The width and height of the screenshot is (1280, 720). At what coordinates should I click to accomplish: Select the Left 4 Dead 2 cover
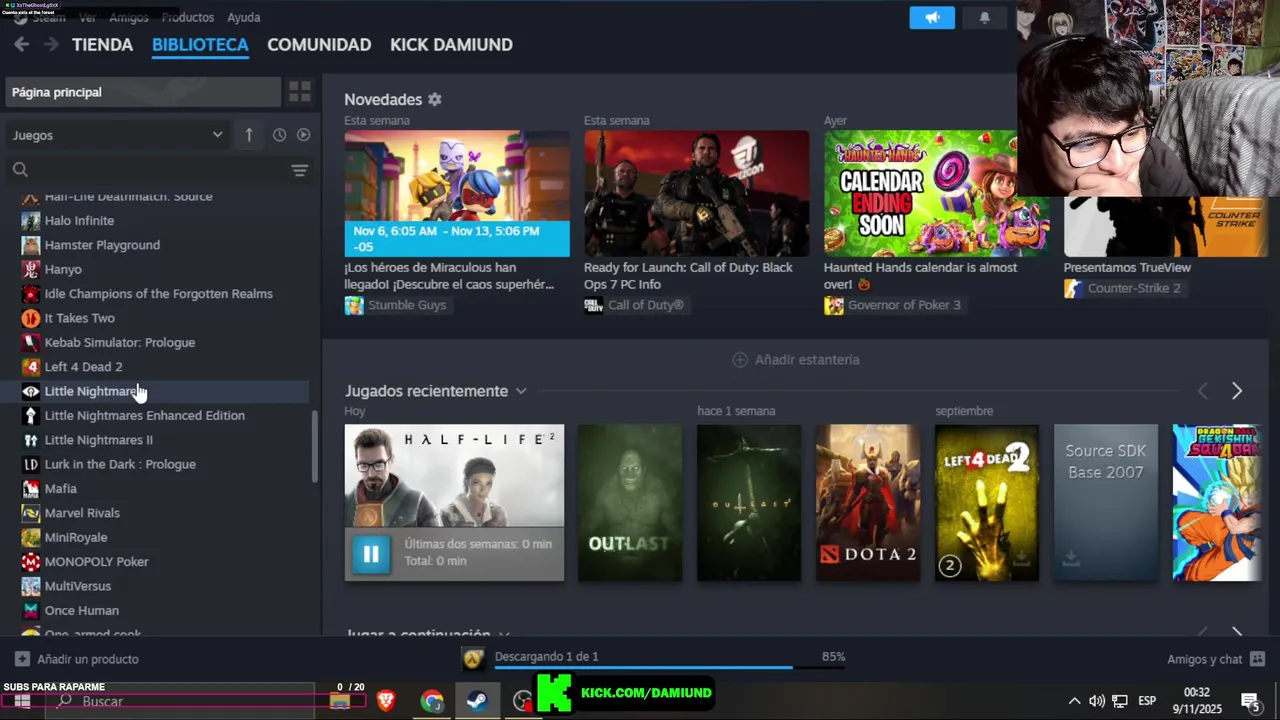click(987, 503)
